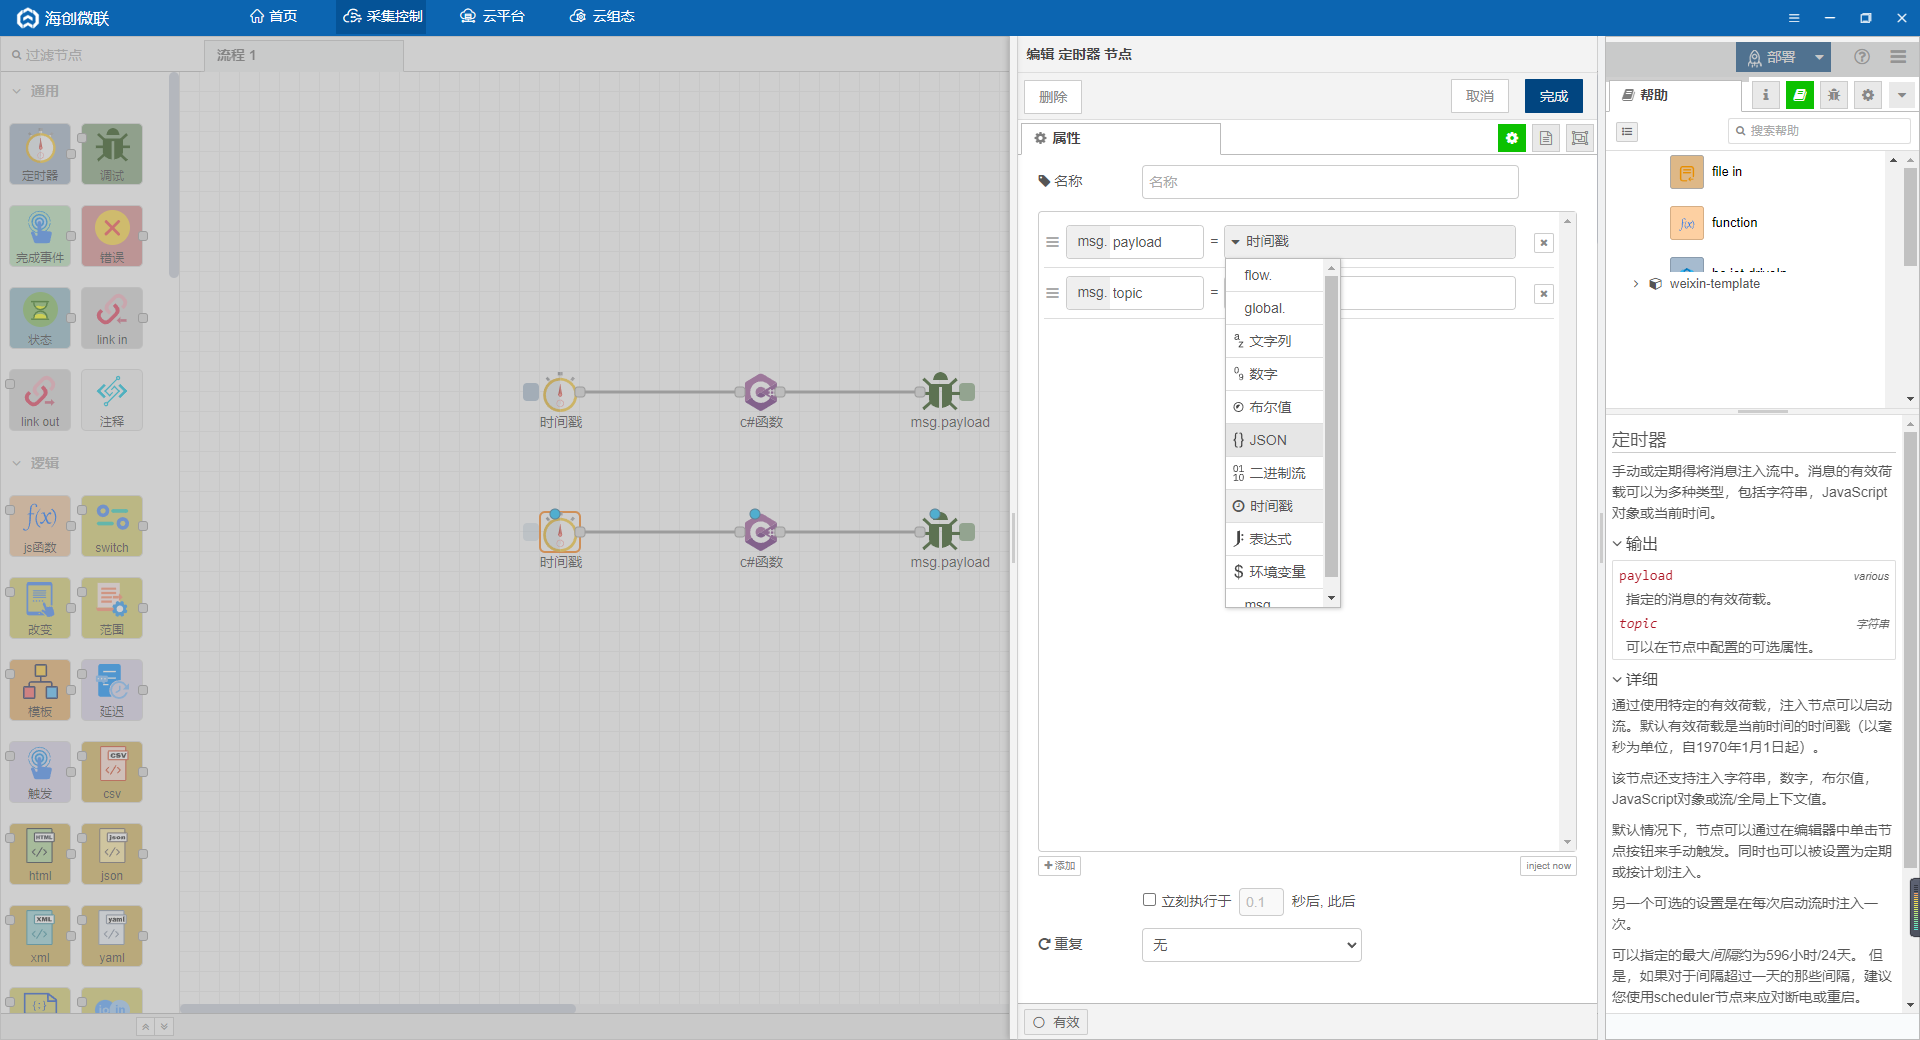This screenshot has width=1920, height=1040.
Task: Remove the msg.payload property row
Action: (1544, 243)
